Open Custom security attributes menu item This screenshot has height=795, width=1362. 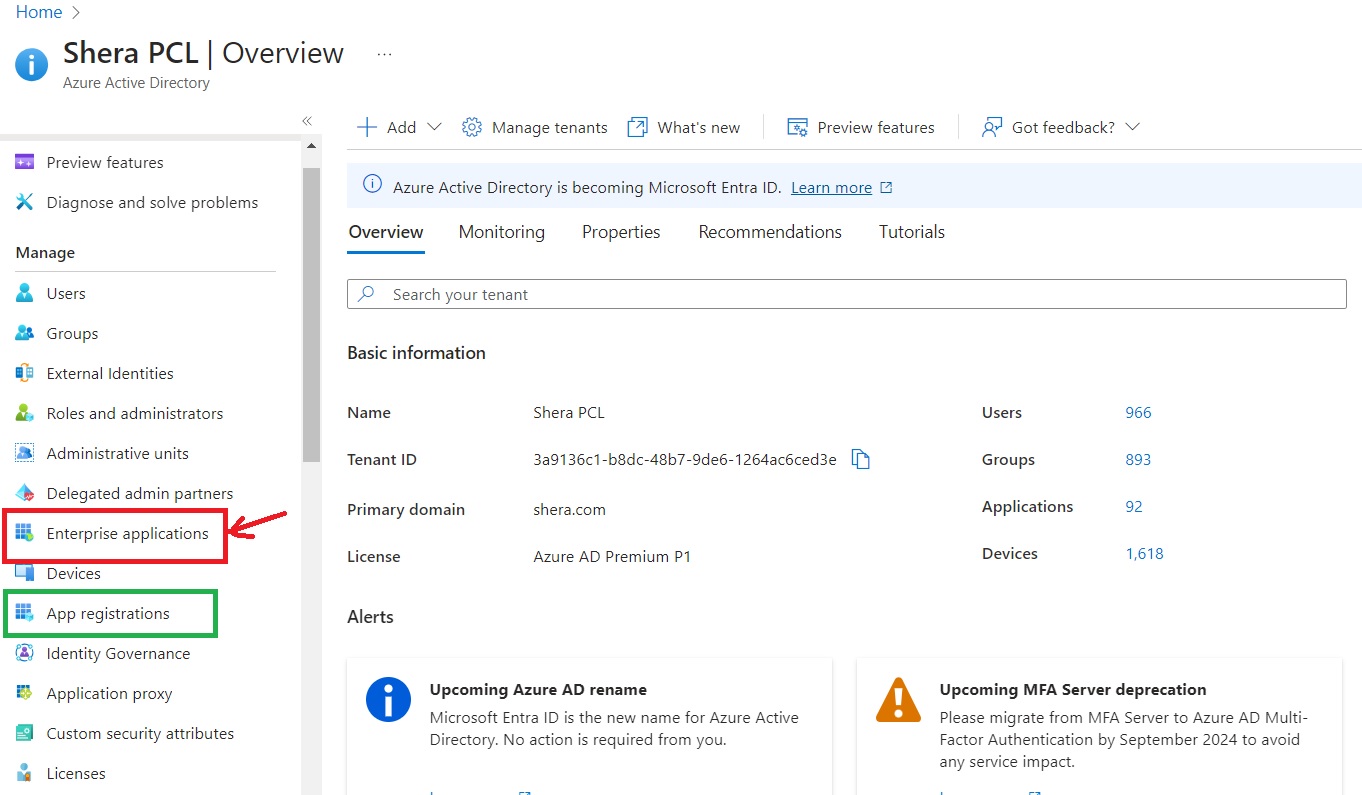tap(140, 733)
